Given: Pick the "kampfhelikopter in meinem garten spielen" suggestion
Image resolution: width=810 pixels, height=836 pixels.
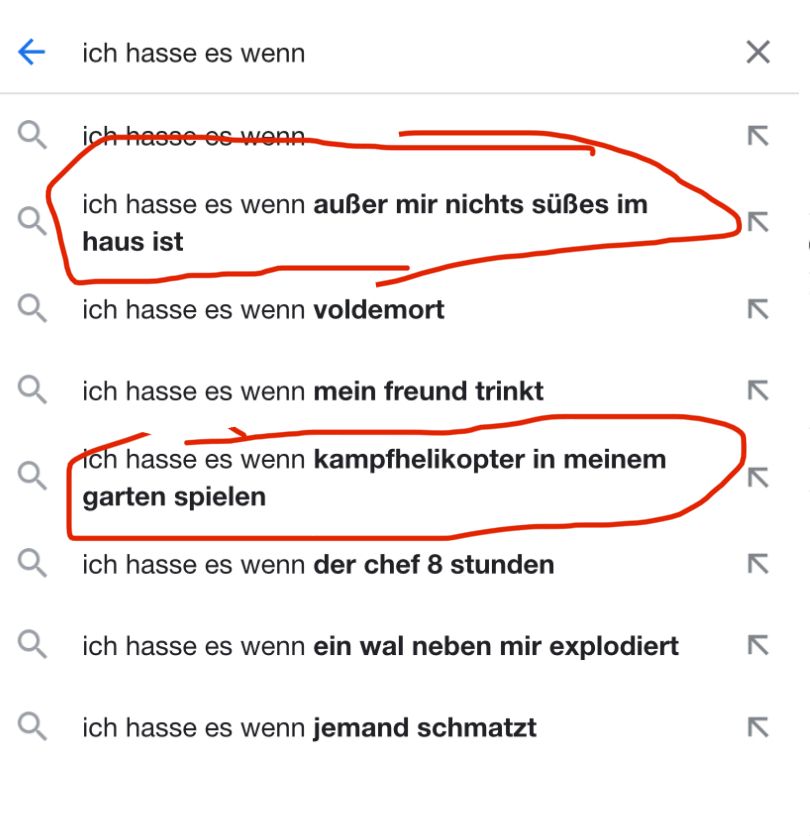Looking at the screenshot, I should (373, 478).
